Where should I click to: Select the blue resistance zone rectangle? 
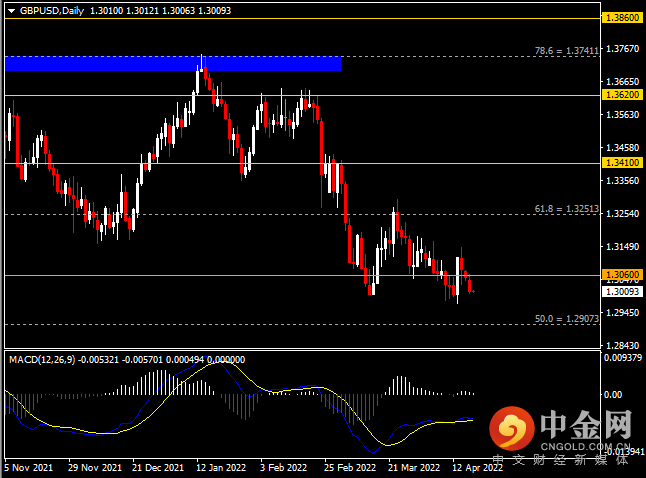pyautogui.click(x=173, y=63)
